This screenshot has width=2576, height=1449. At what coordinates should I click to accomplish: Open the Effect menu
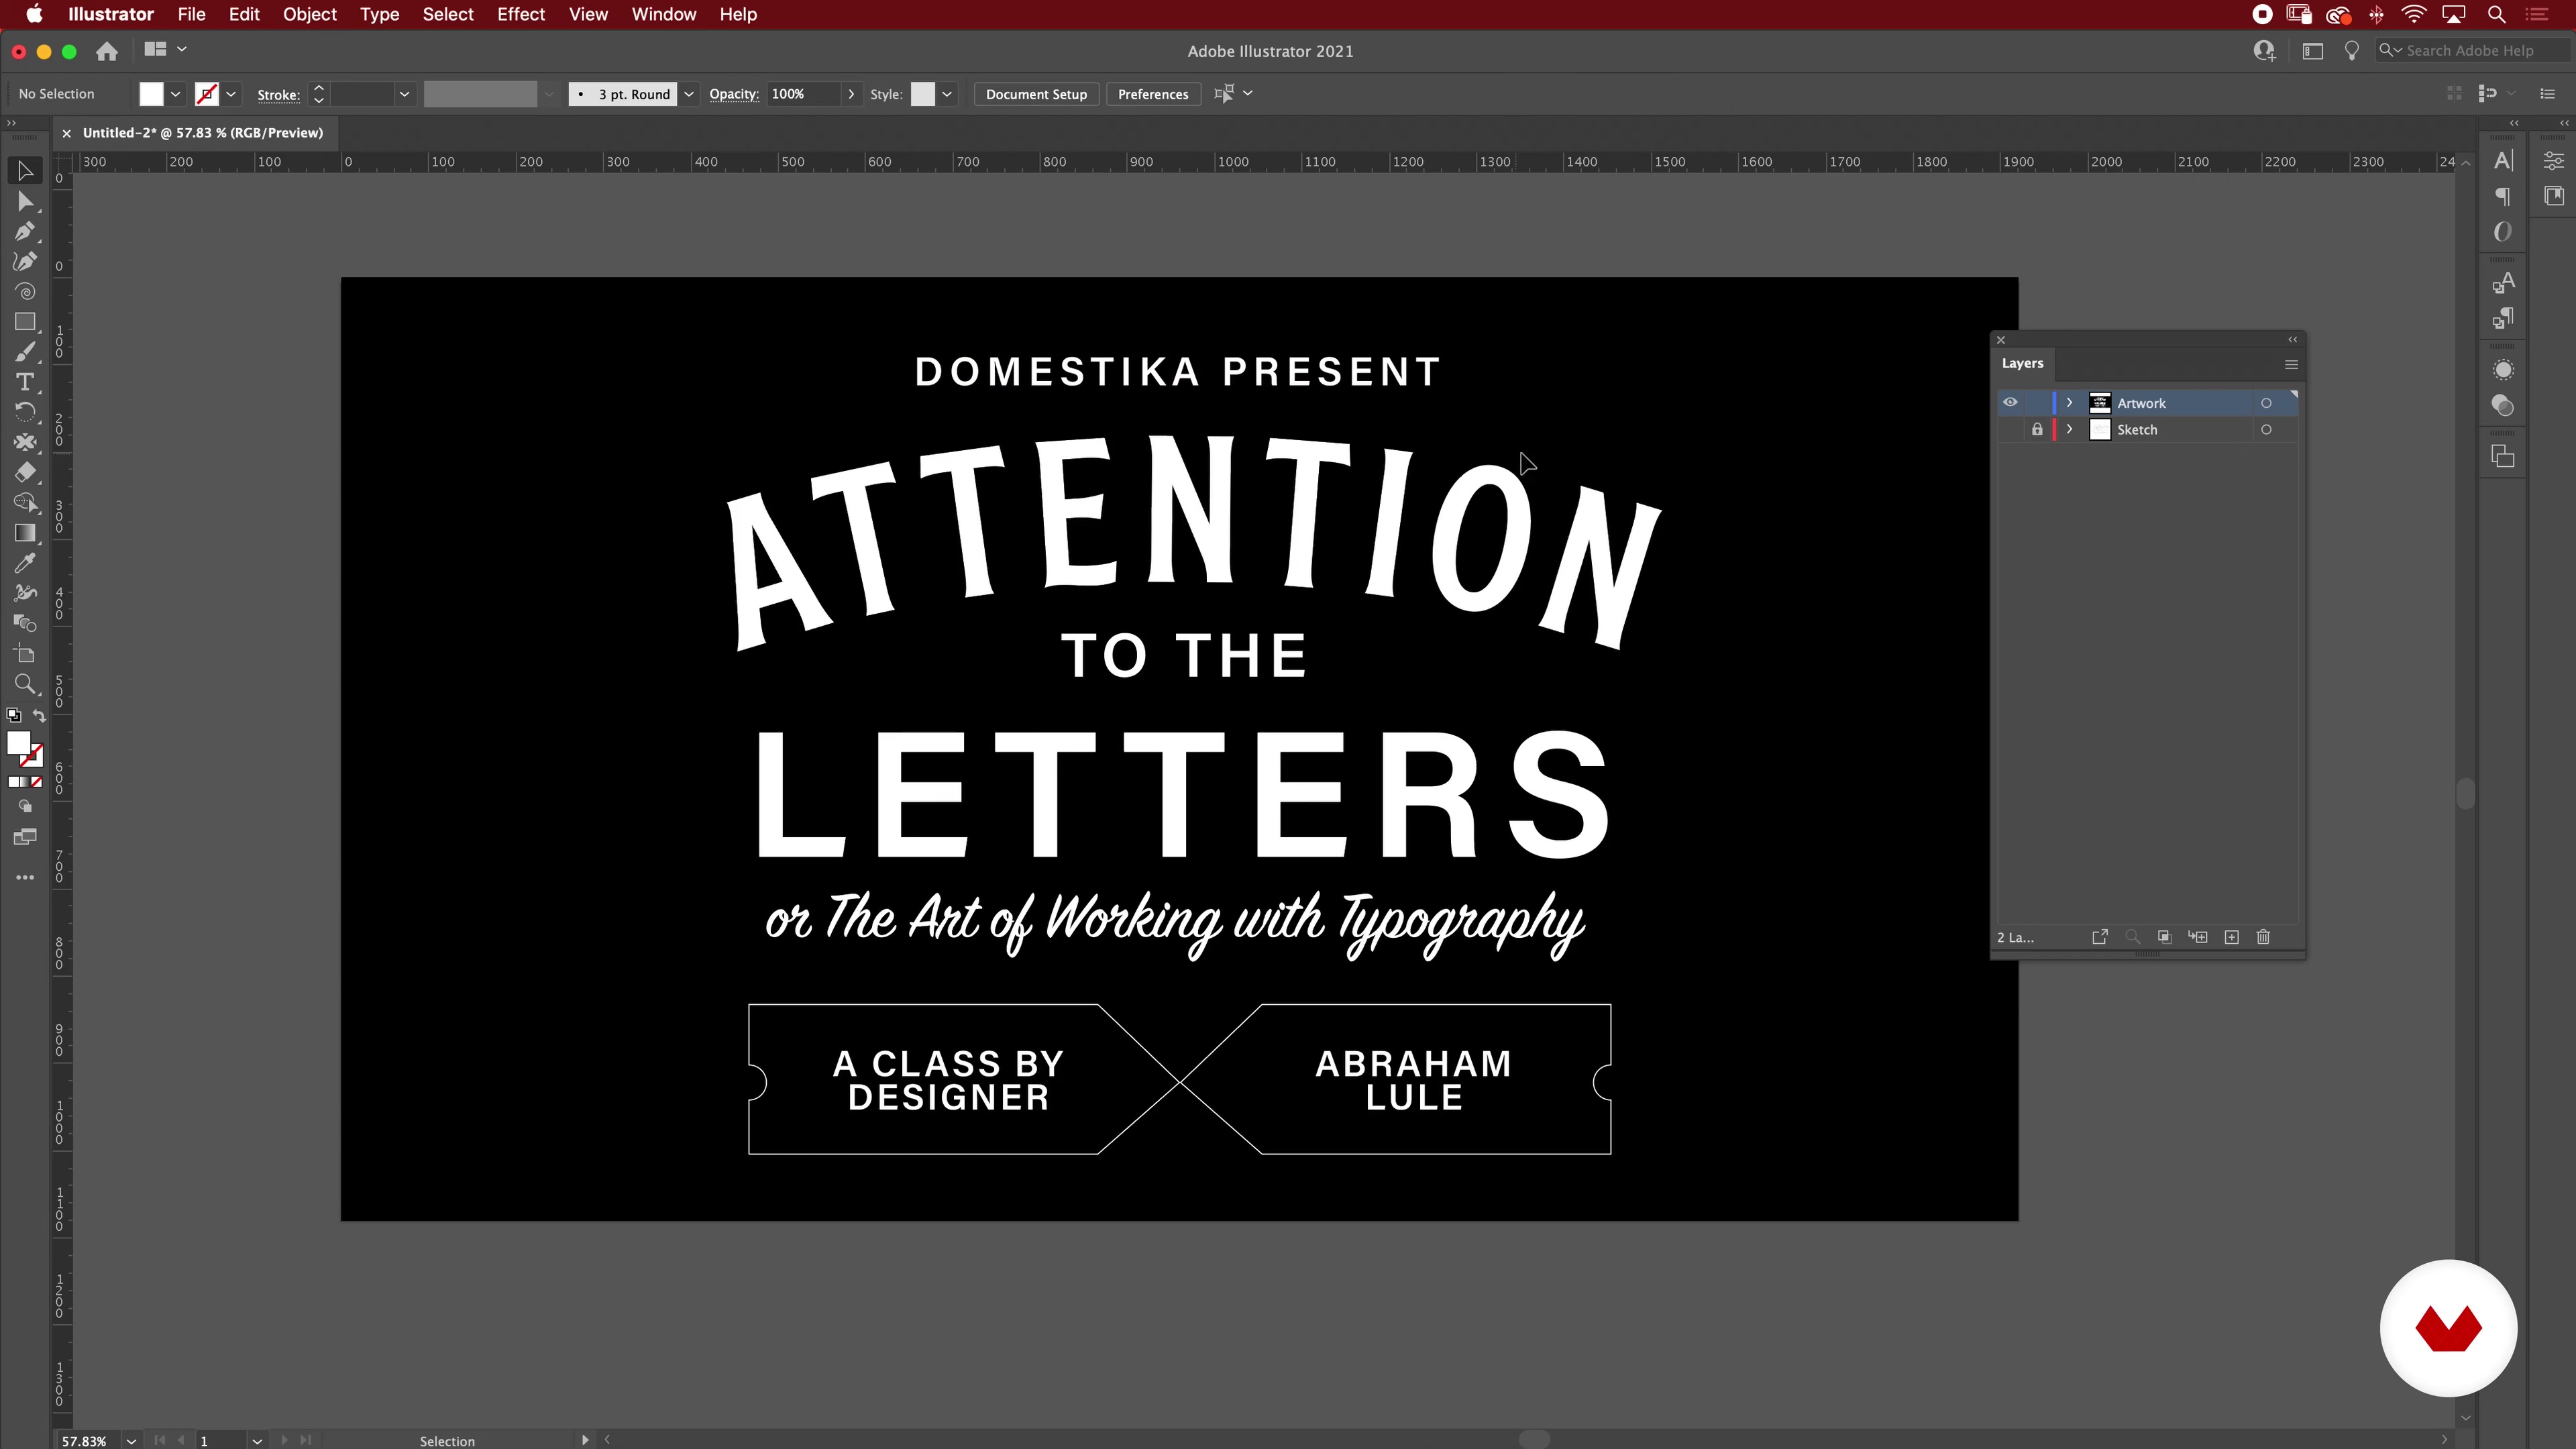coord(521,14)
